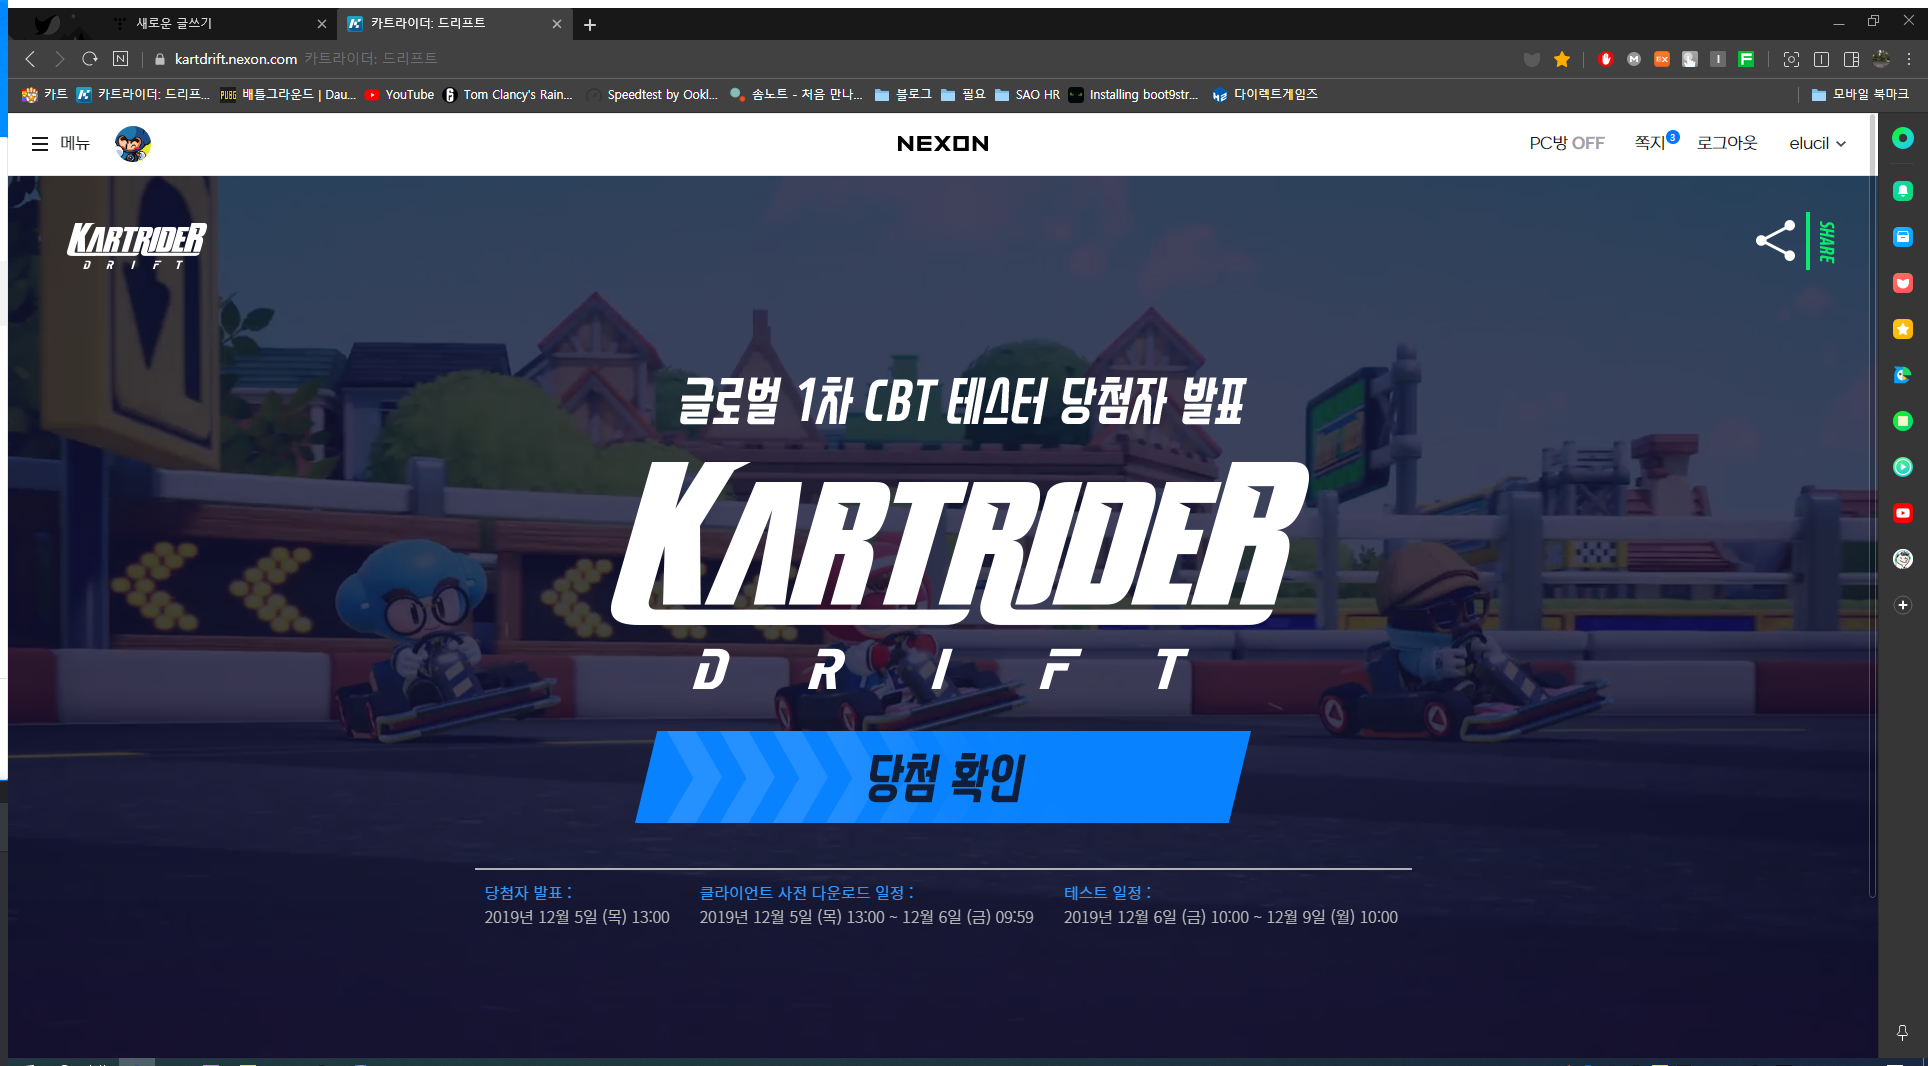Viewport: 1928px width, 1066px height.
Task: Click the sidebar pin icon at bottom
Action: (x=1902, y=1032)
